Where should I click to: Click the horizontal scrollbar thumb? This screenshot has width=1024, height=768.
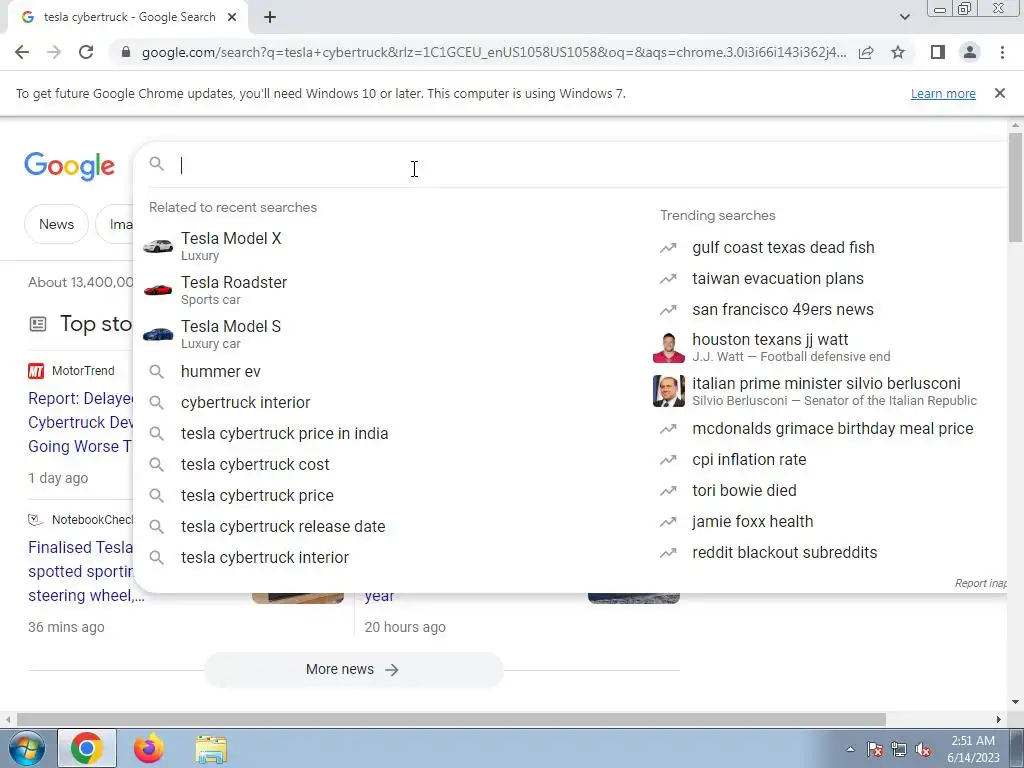[x=451, y=719]
